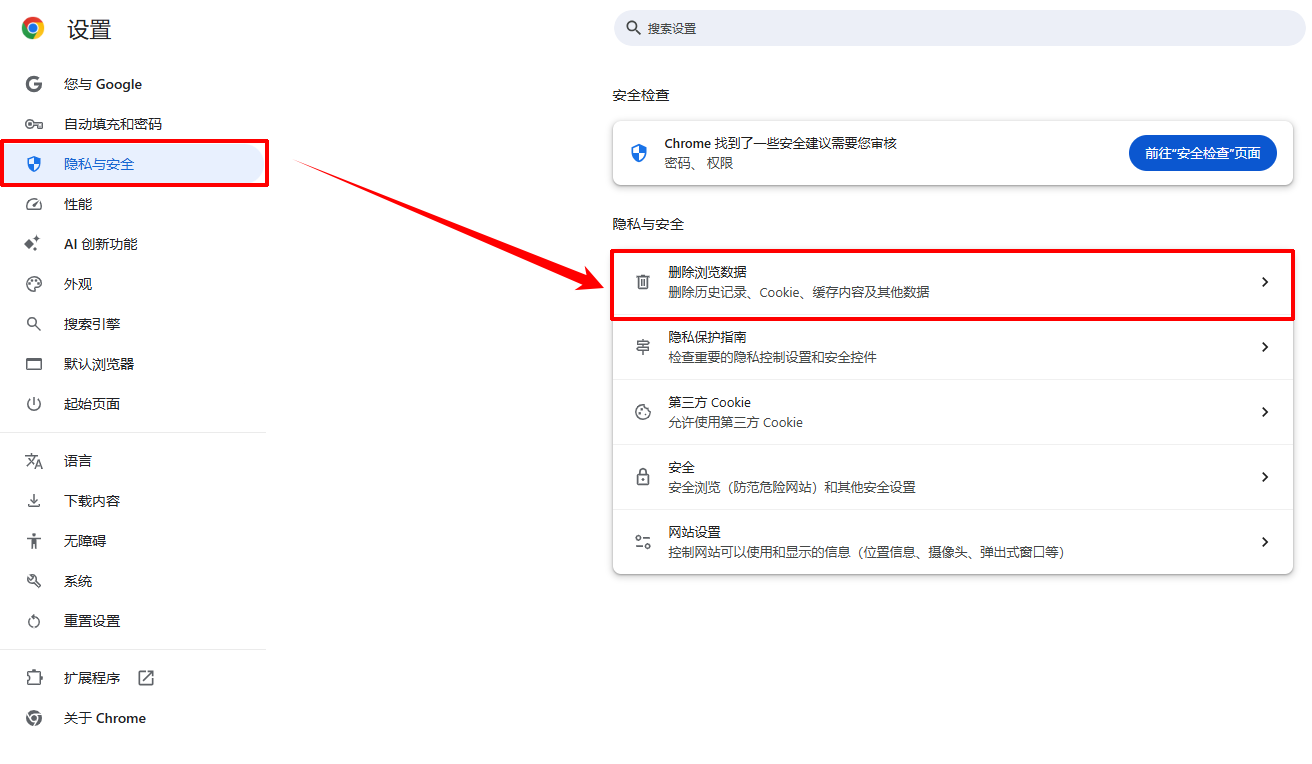Screen dimensions: 1312x764
Task: Click 隐私保护指南 row title
Action: point(707,337)
